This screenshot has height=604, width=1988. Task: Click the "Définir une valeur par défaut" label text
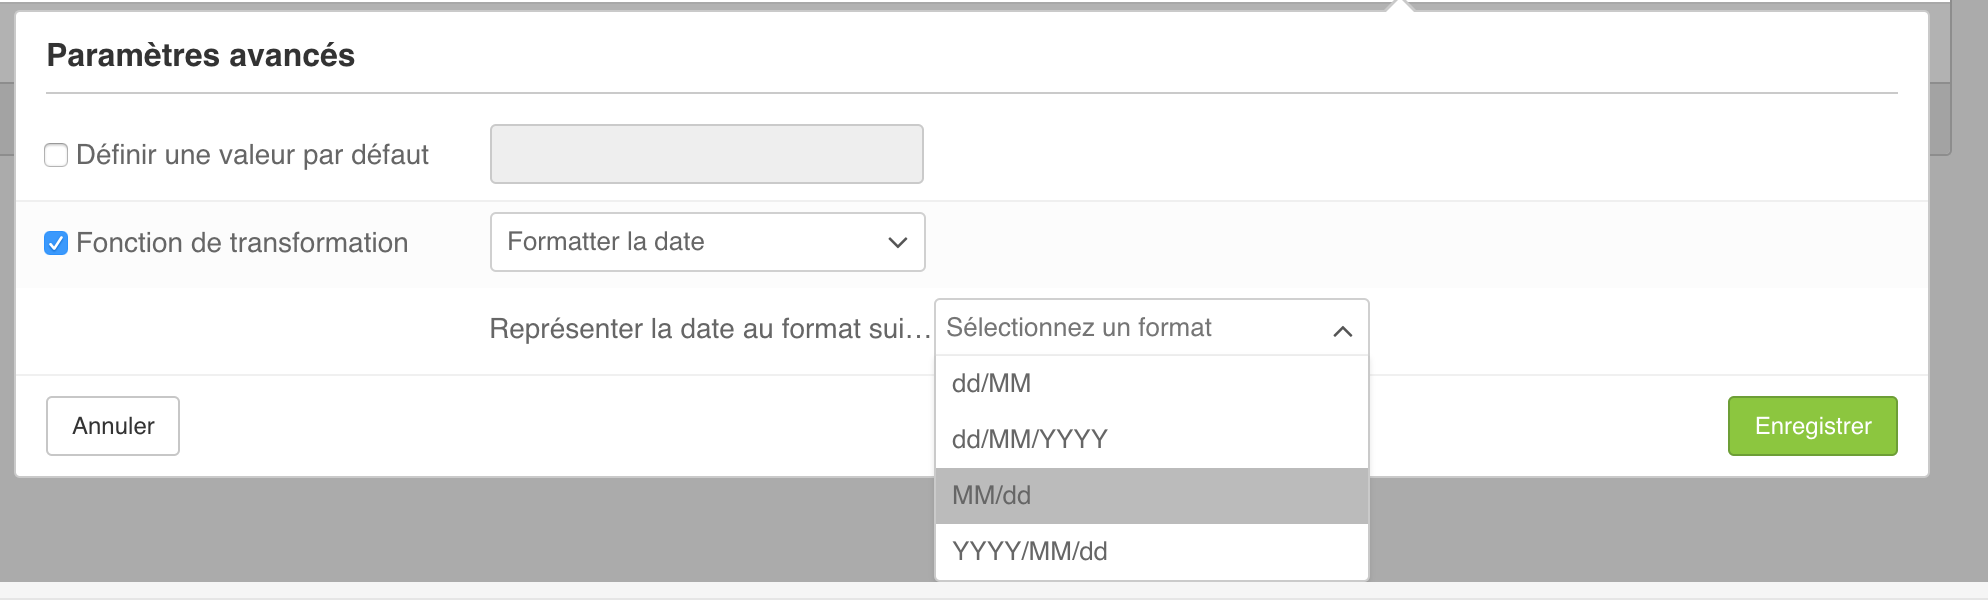pos(252,155)
